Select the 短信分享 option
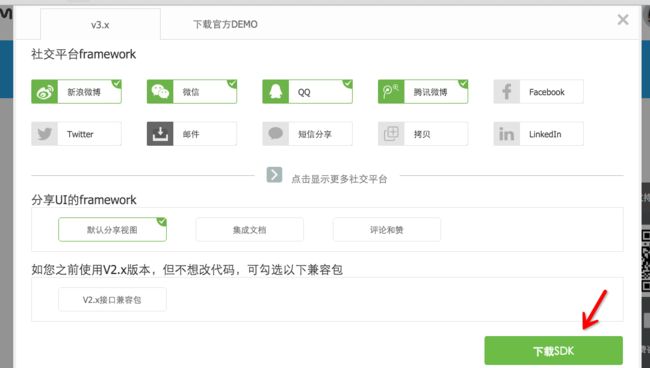Viewport: 650px width, 368px height. coord(308,134)
